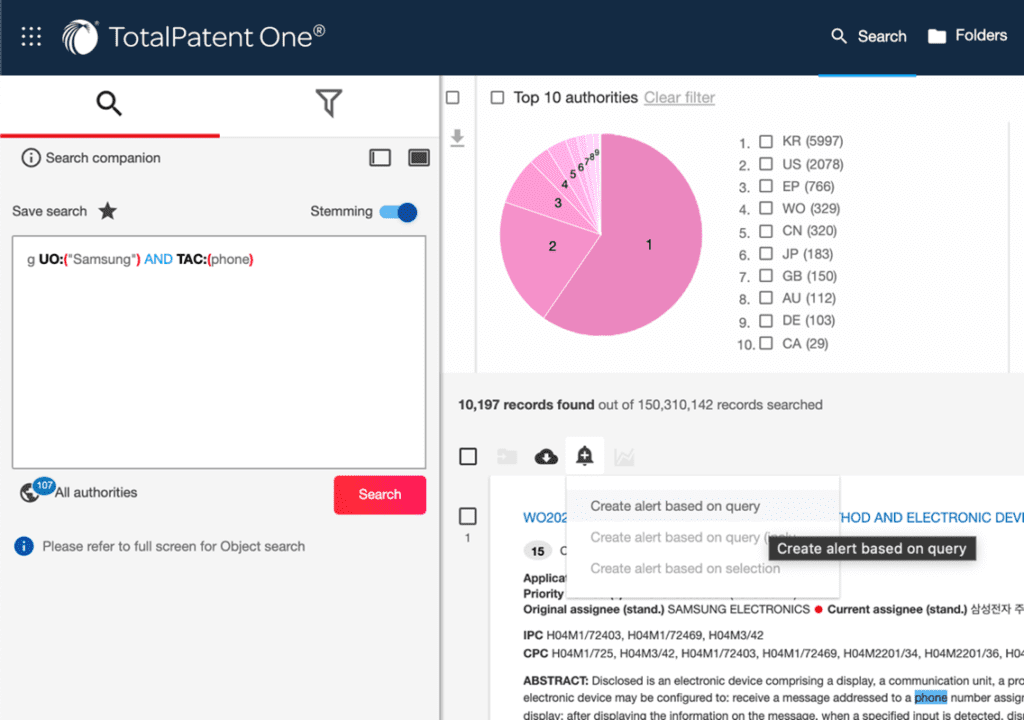Check the CA (29) authority box
This screenshot has width=1024, height=720.
(766, 343)
